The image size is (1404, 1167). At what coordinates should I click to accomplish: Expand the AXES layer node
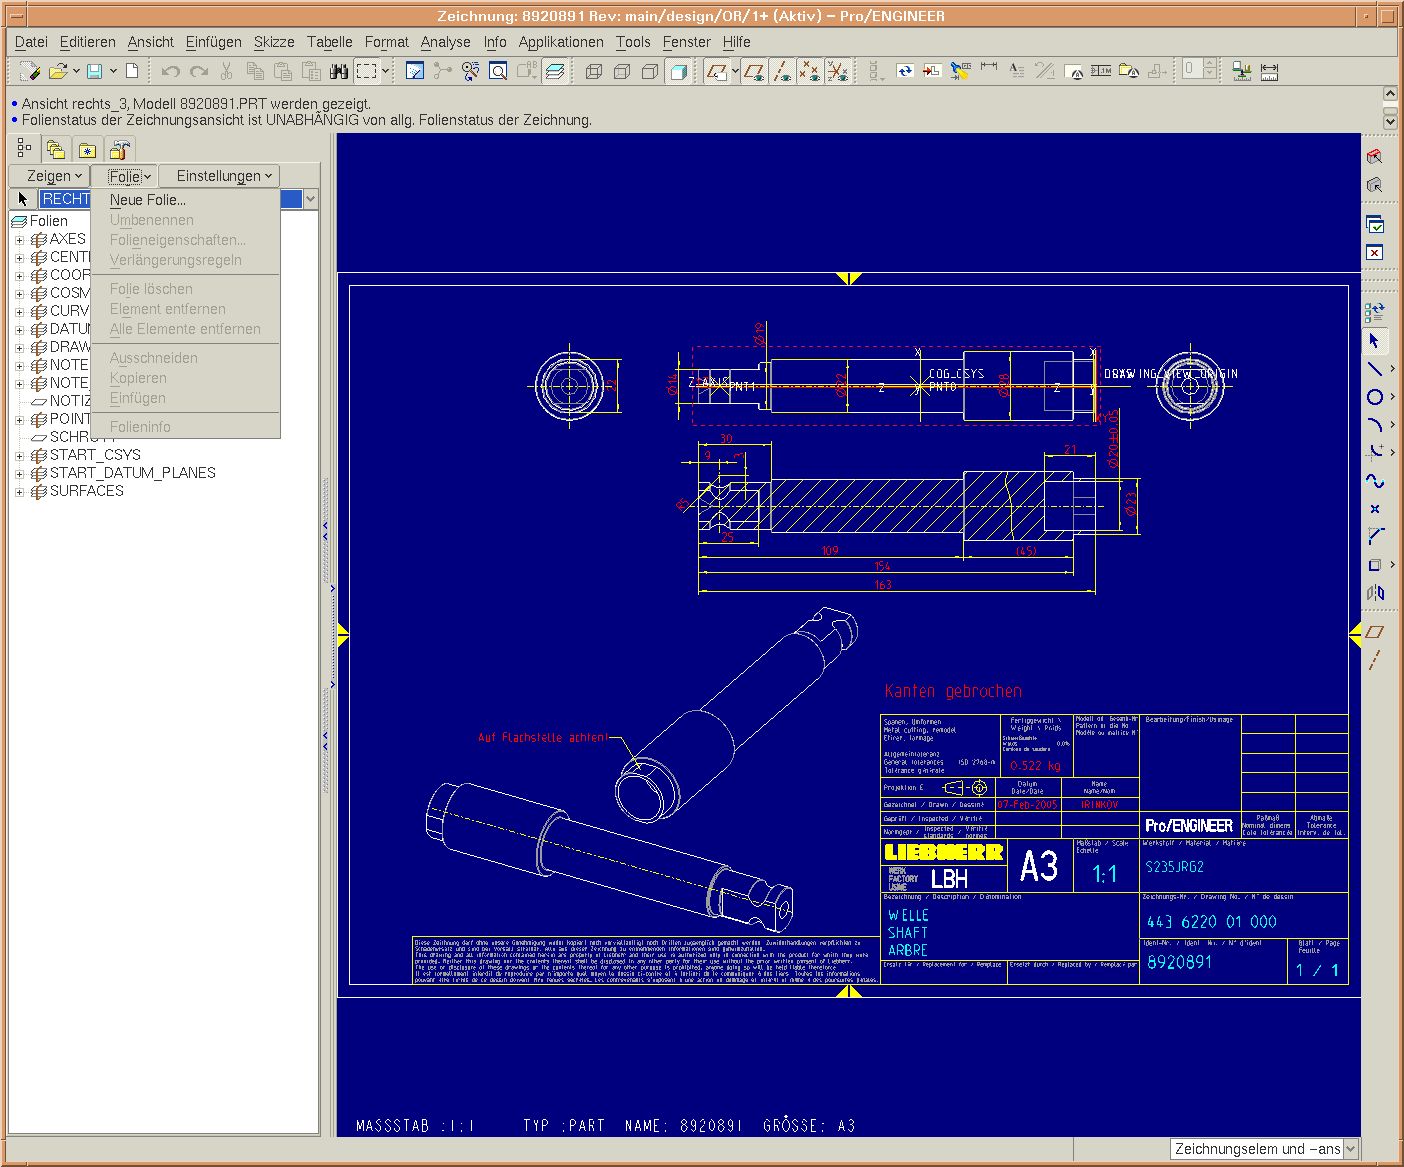[19, 240]
